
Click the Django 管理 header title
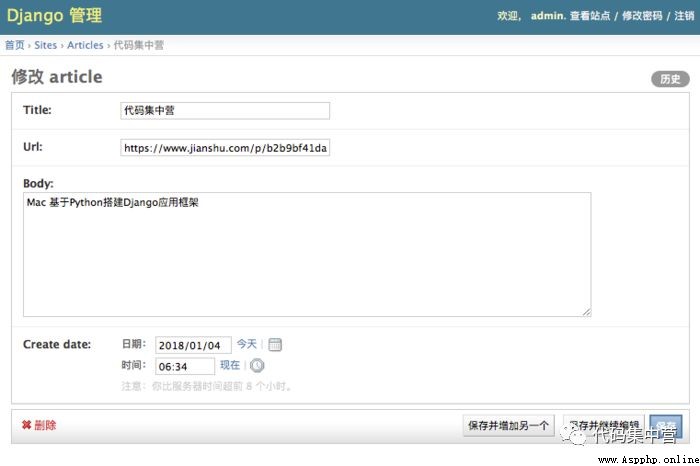[54, 16]
